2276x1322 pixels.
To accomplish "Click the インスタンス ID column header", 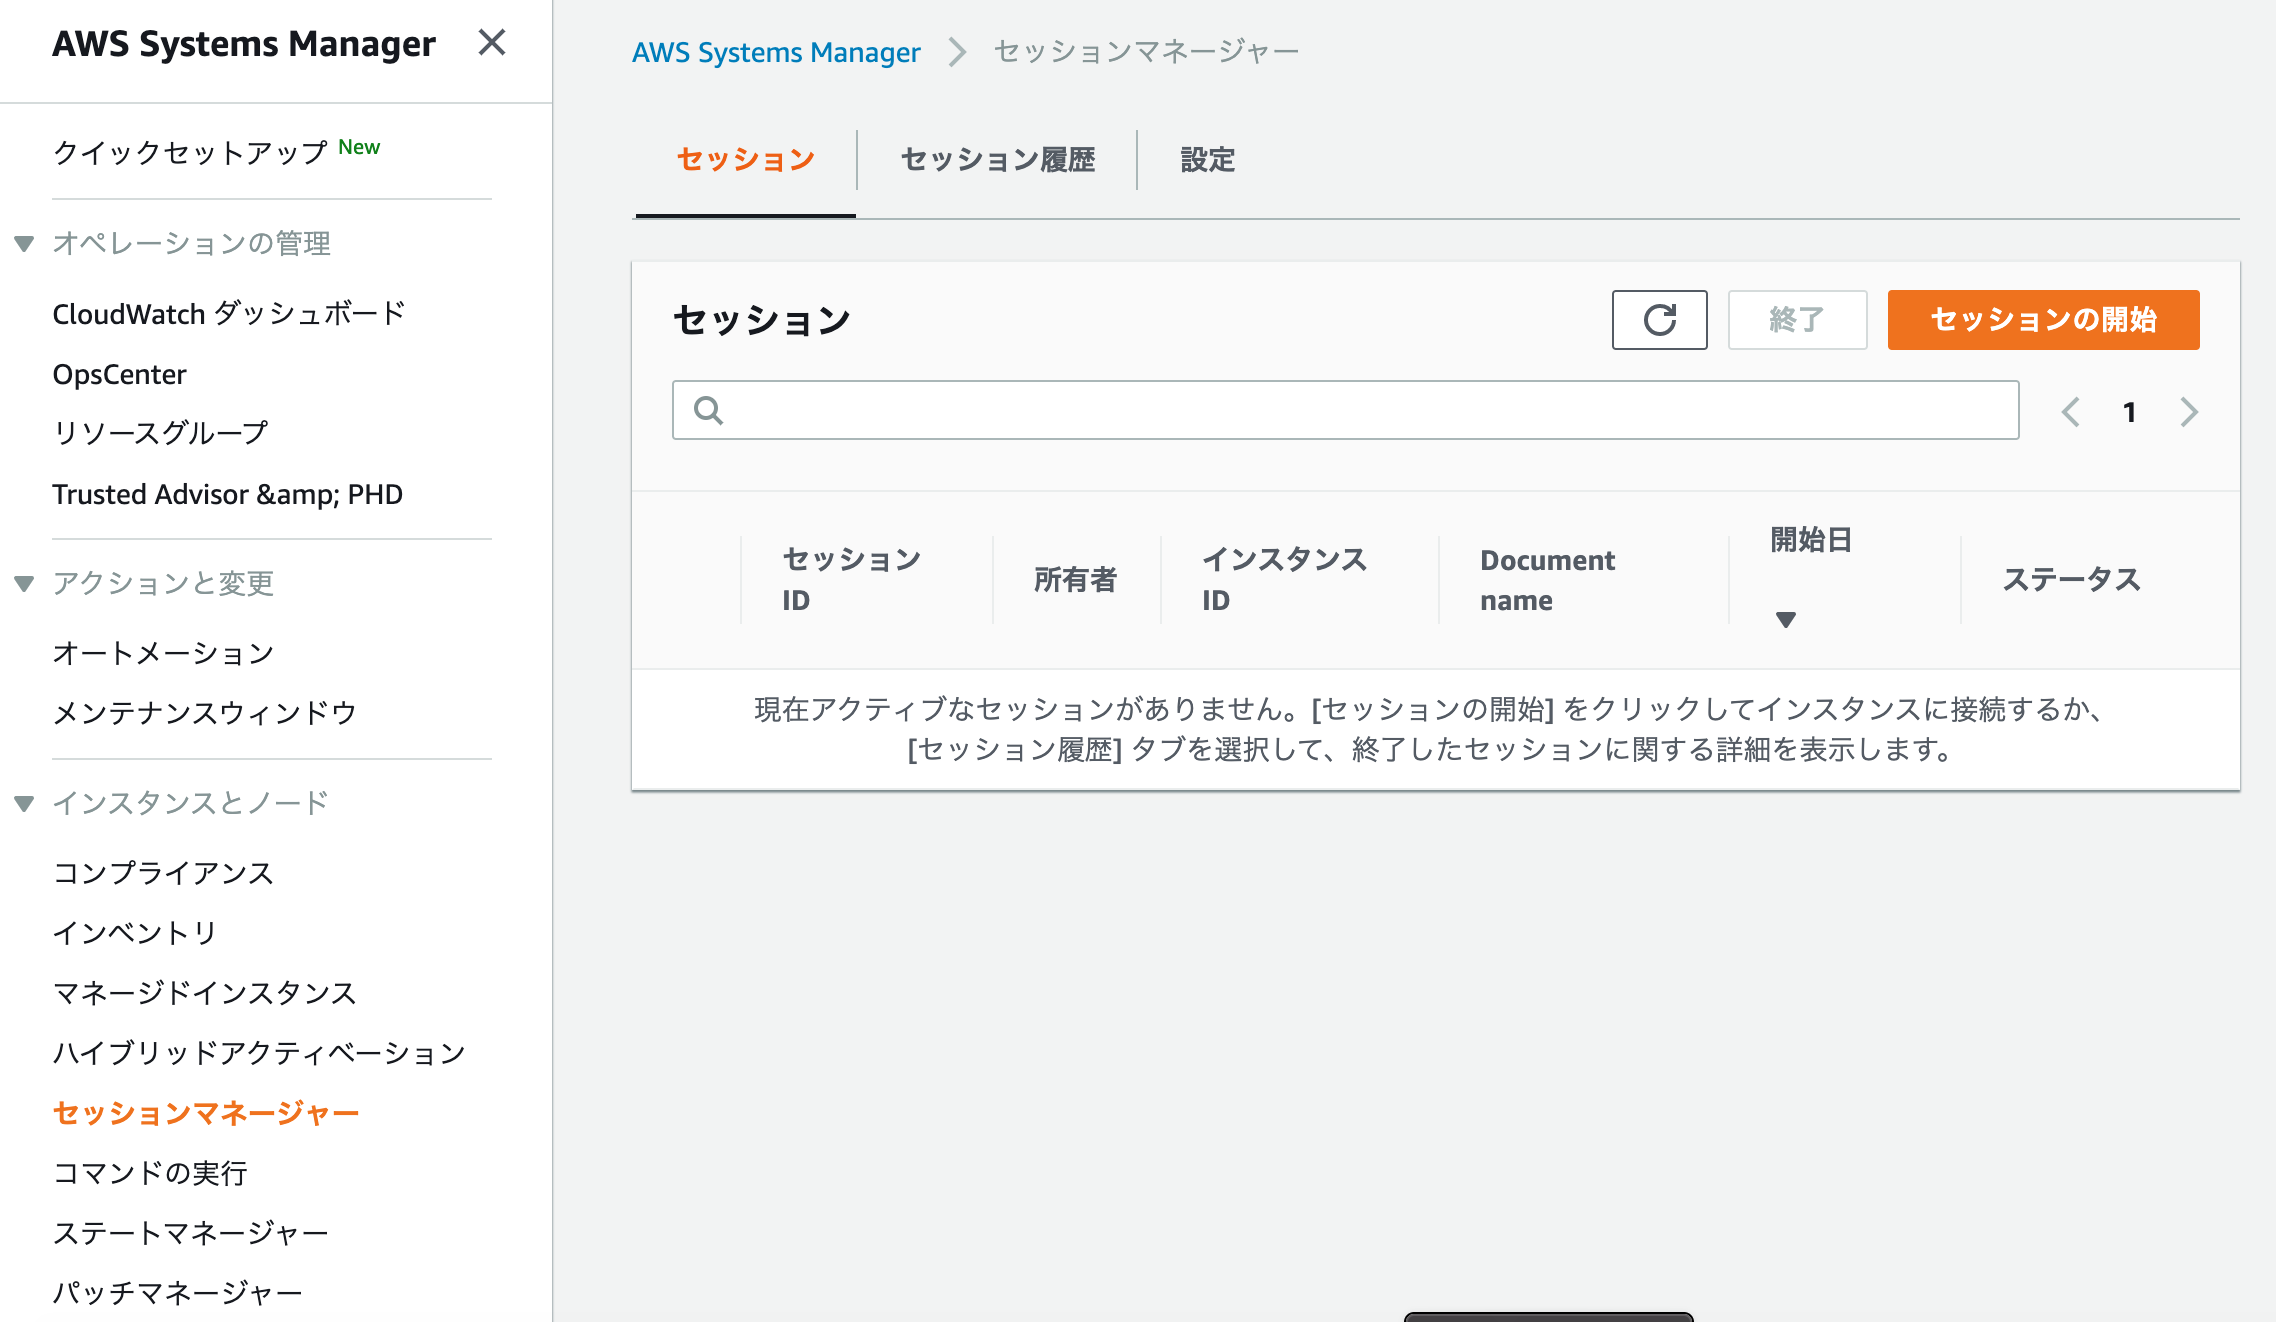I will click(1284, 580).
